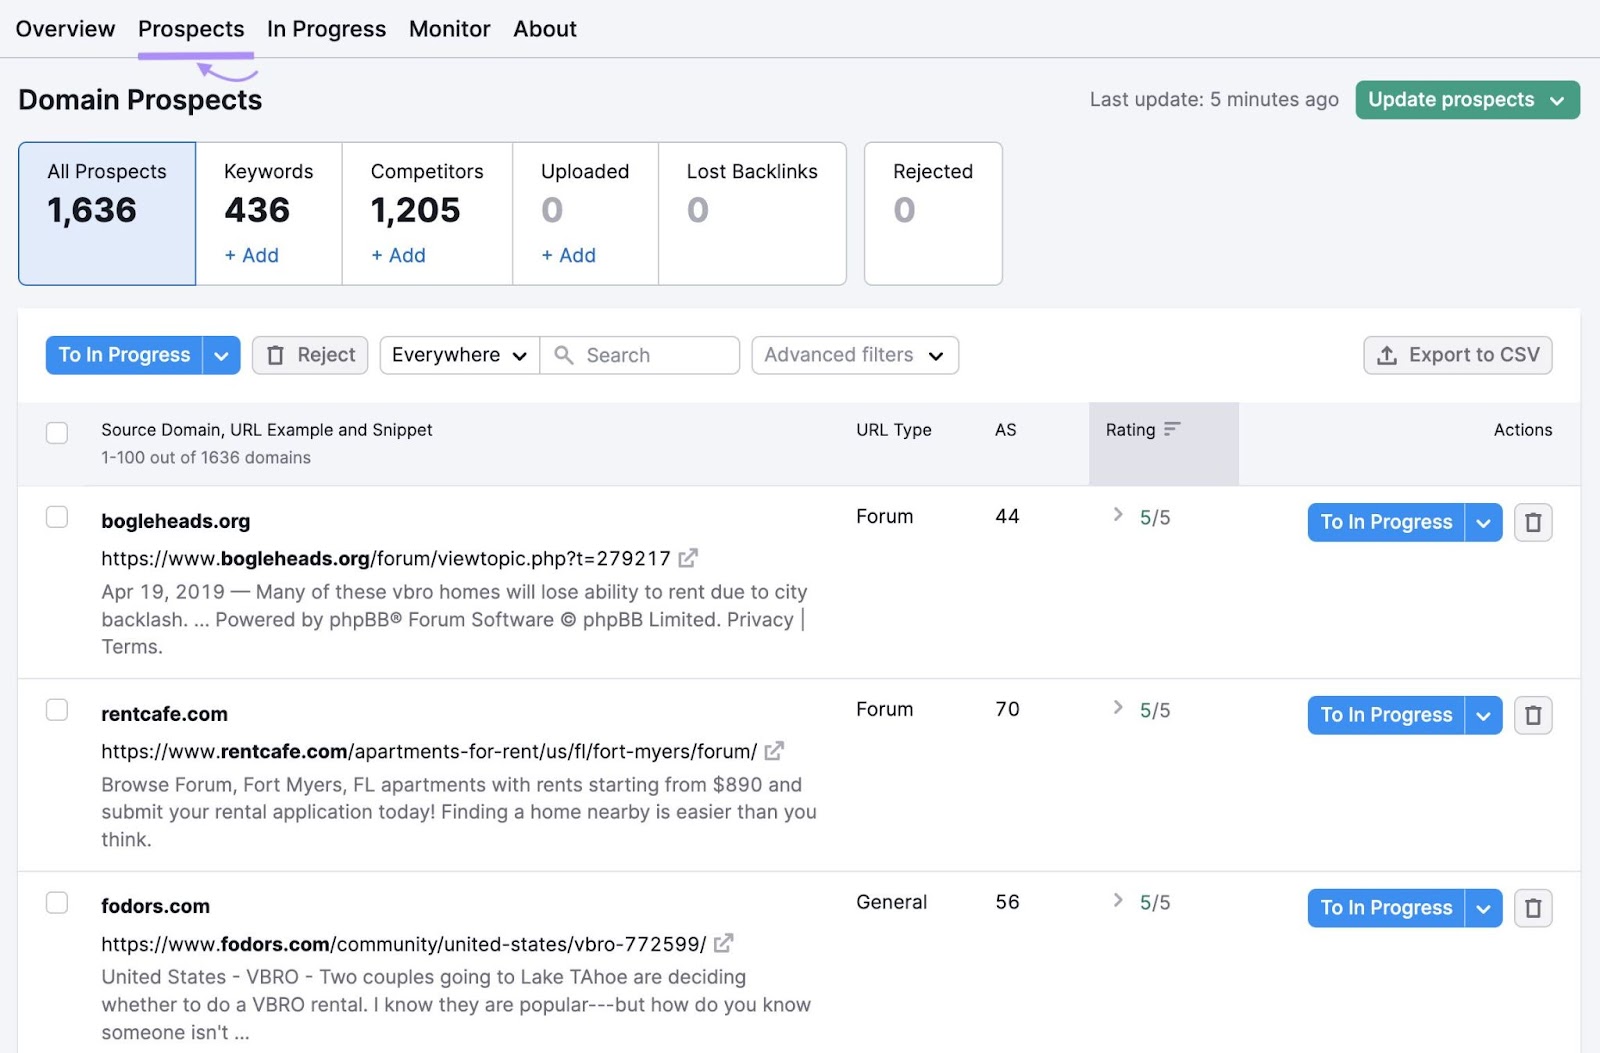Delete rentcafe.com prospect via trash icon
Viewport: 1600px width, 1053px height.
(x=1533, y=715)
